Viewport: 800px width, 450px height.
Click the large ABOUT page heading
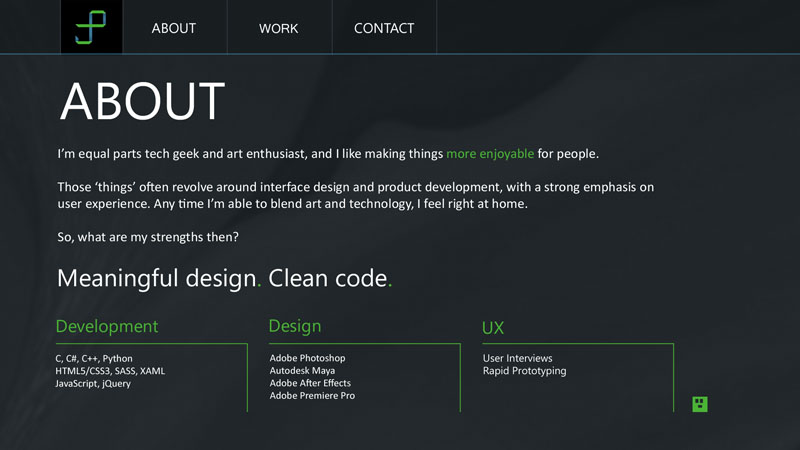tap(142, 101)
